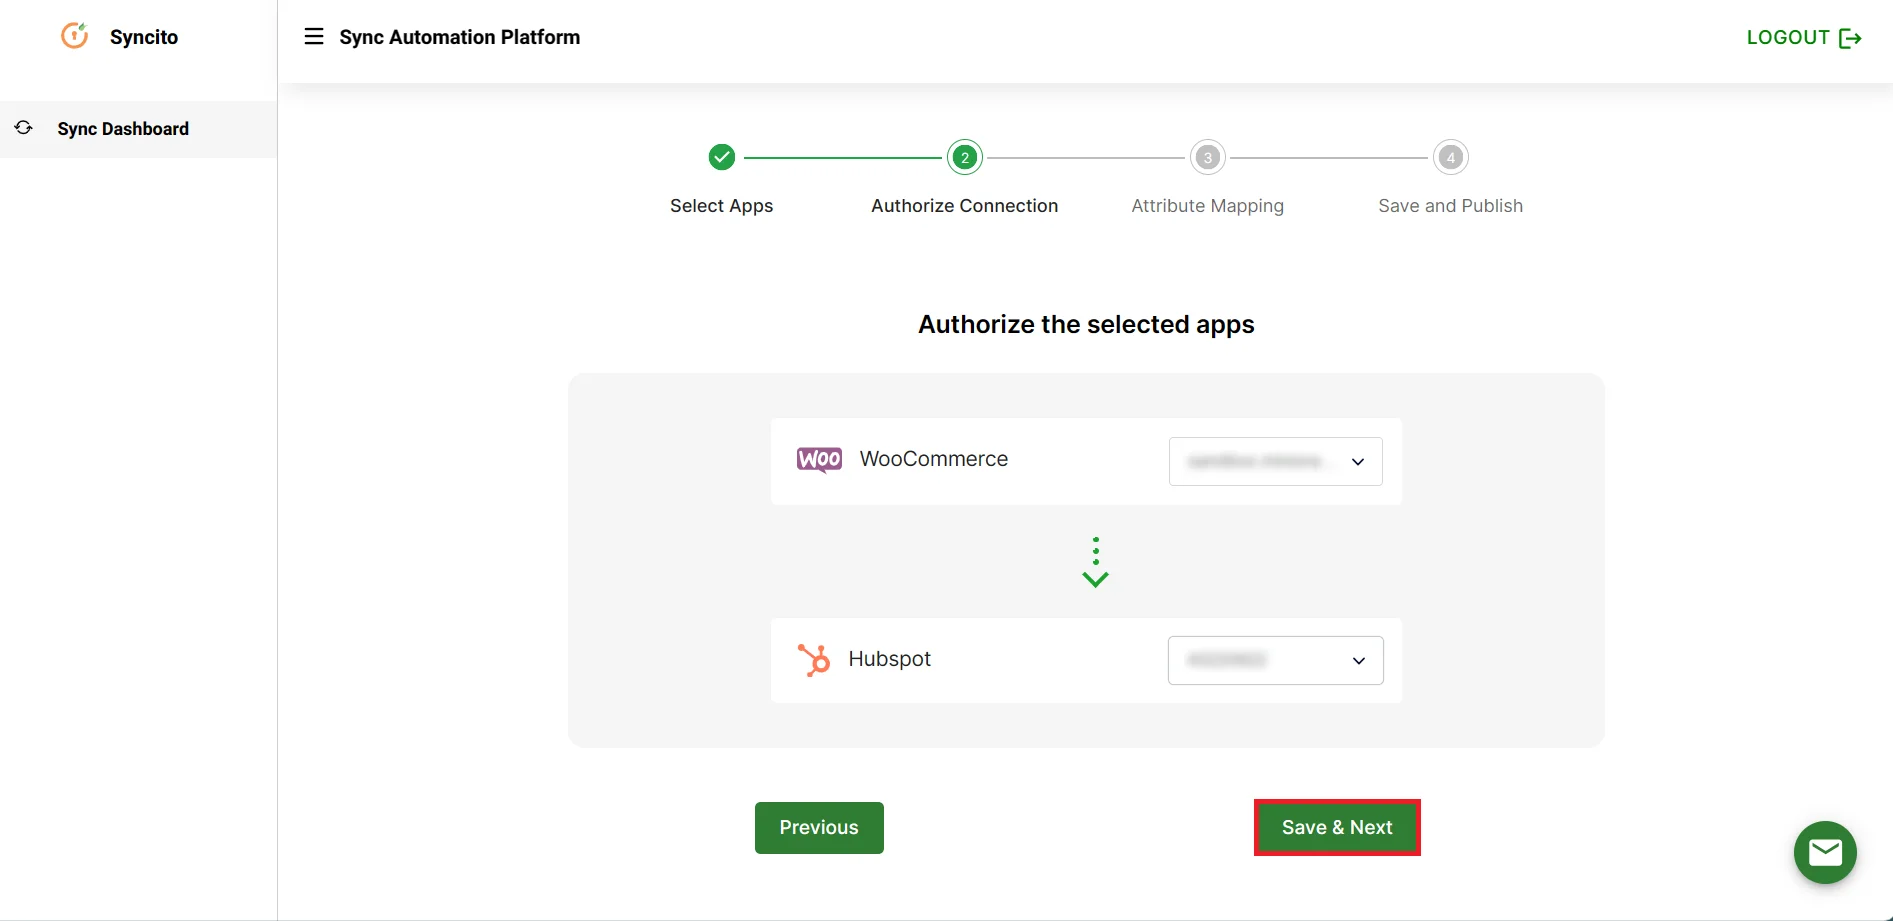Select Sync Dashboard in the sidebar
This screenshot has height=921, width=1893.
[122, 129]
